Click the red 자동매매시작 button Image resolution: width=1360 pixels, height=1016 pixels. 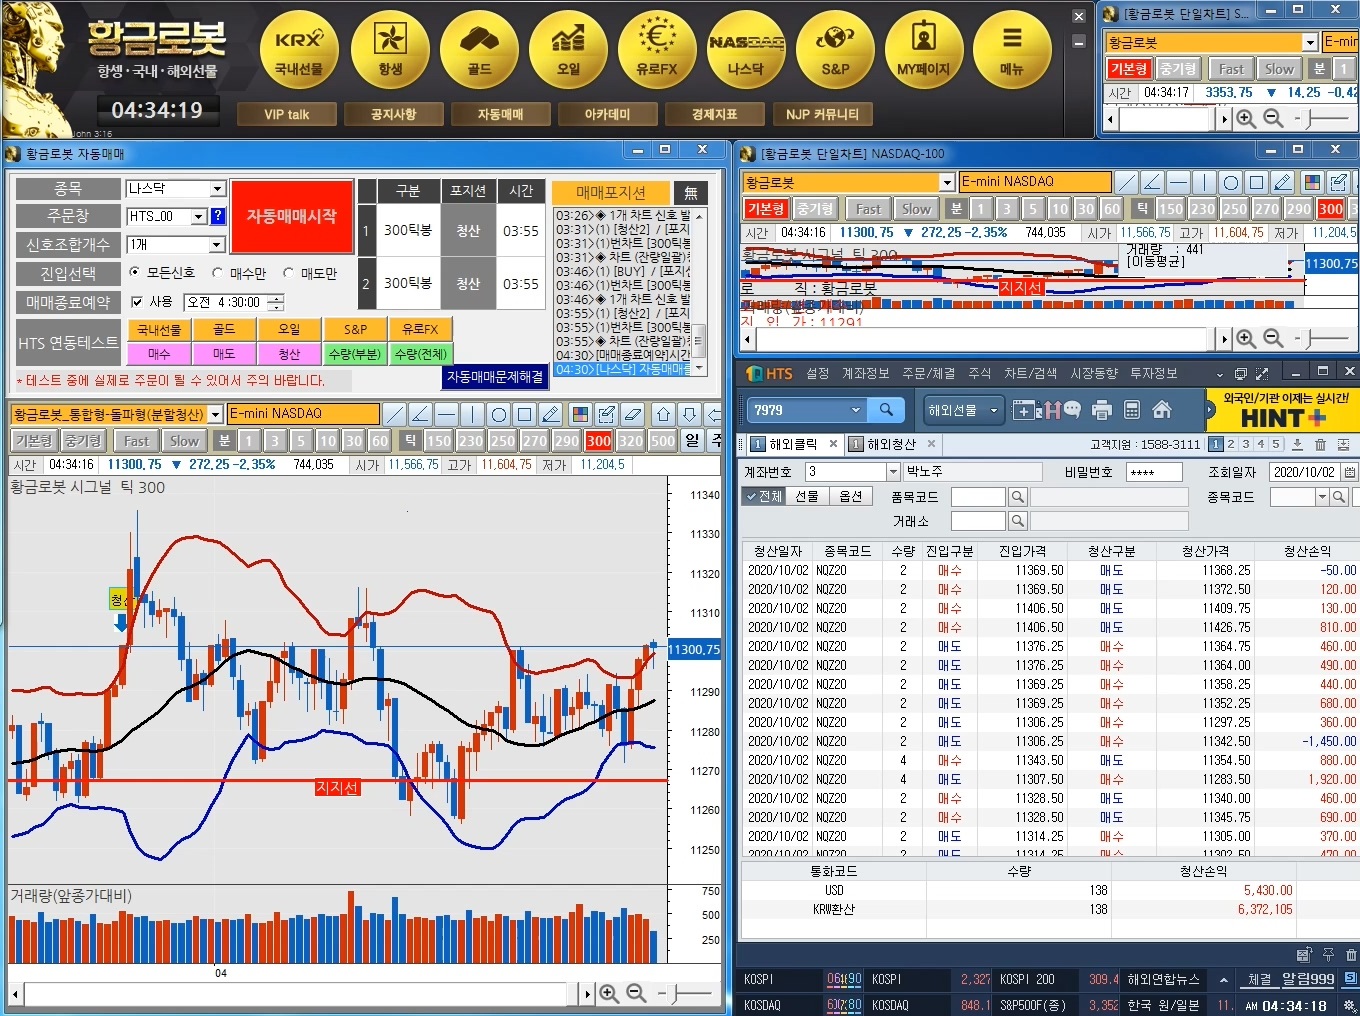point(292,217)
